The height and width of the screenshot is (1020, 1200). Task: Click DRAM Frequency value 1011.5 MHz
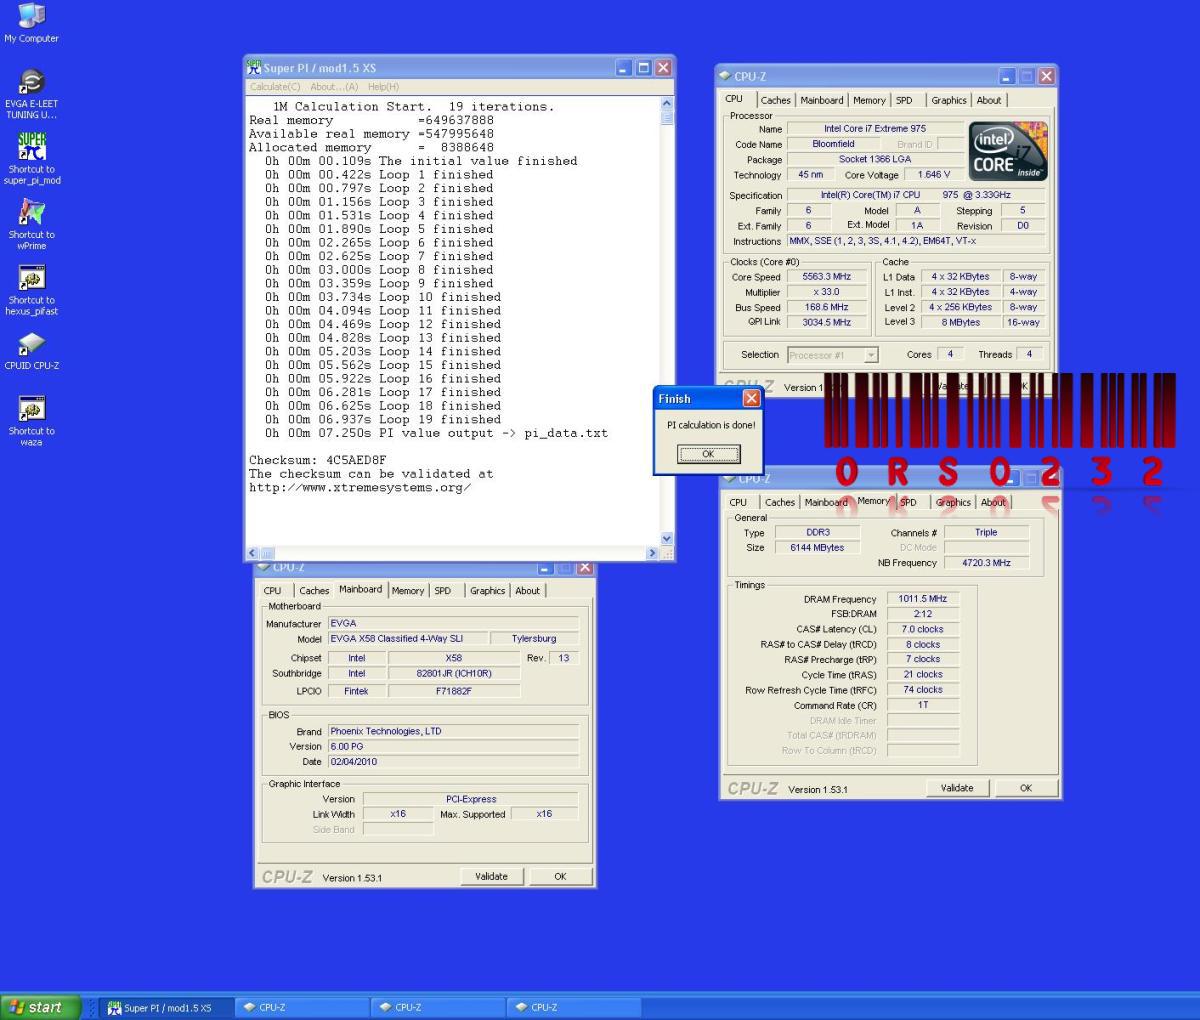(x=922, y=599)
